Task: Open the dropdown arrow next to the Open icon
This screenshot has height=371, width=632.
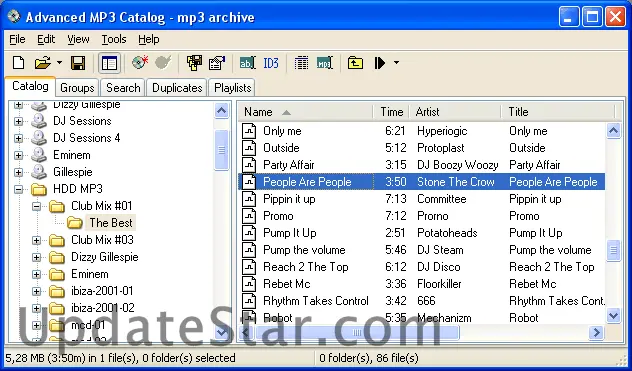Action: 59,63
